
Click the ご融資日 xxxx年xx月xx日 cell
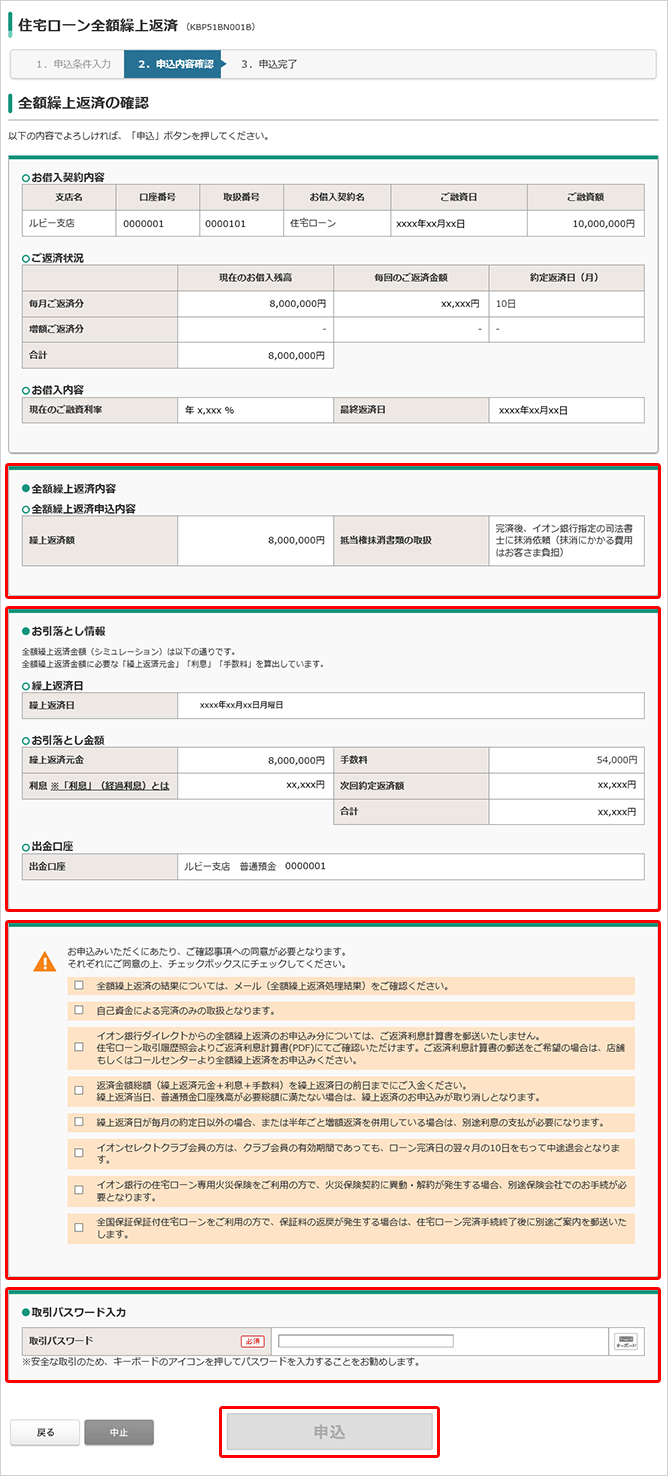pos(459,223)
